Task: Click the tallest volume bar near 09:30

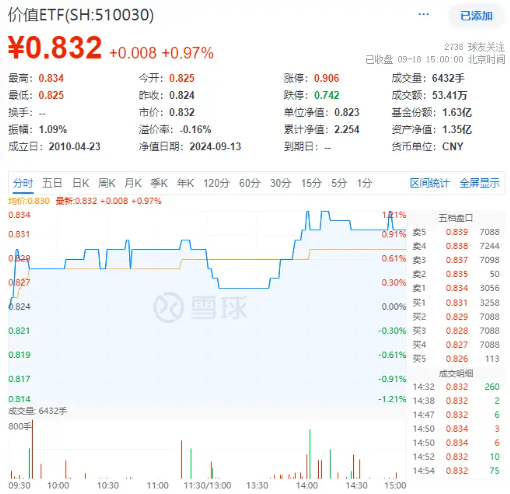Action: tap(32, 450)
